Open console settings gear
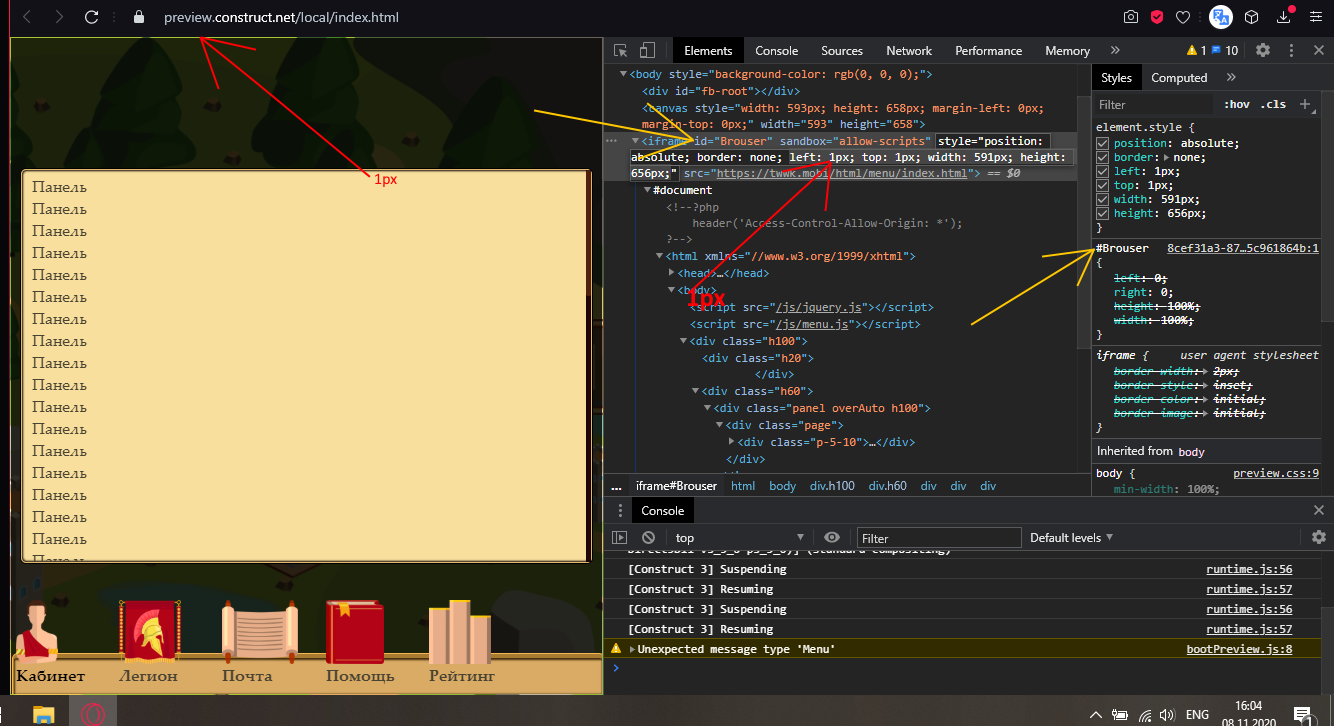Image resolution: width=1334 pixels, height=726 pixels. [x=1318, y=538]
